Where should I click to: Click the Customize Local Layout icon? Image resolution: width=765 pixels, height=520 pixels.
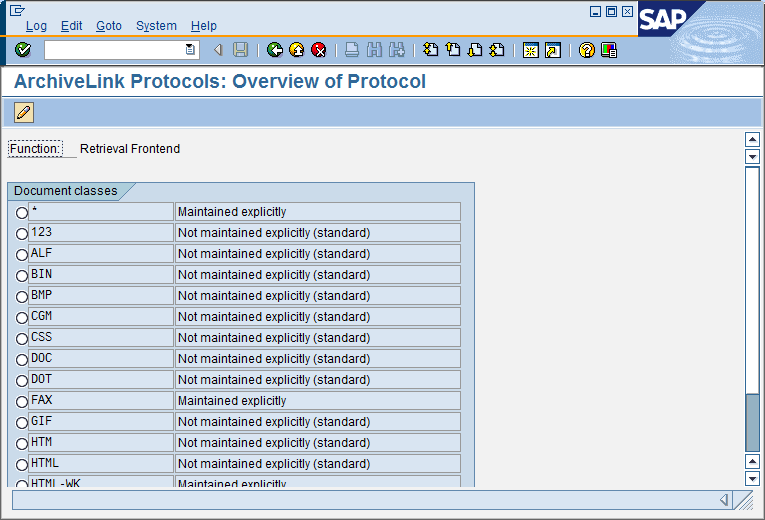pyautogui.click(x=609, y=50)
